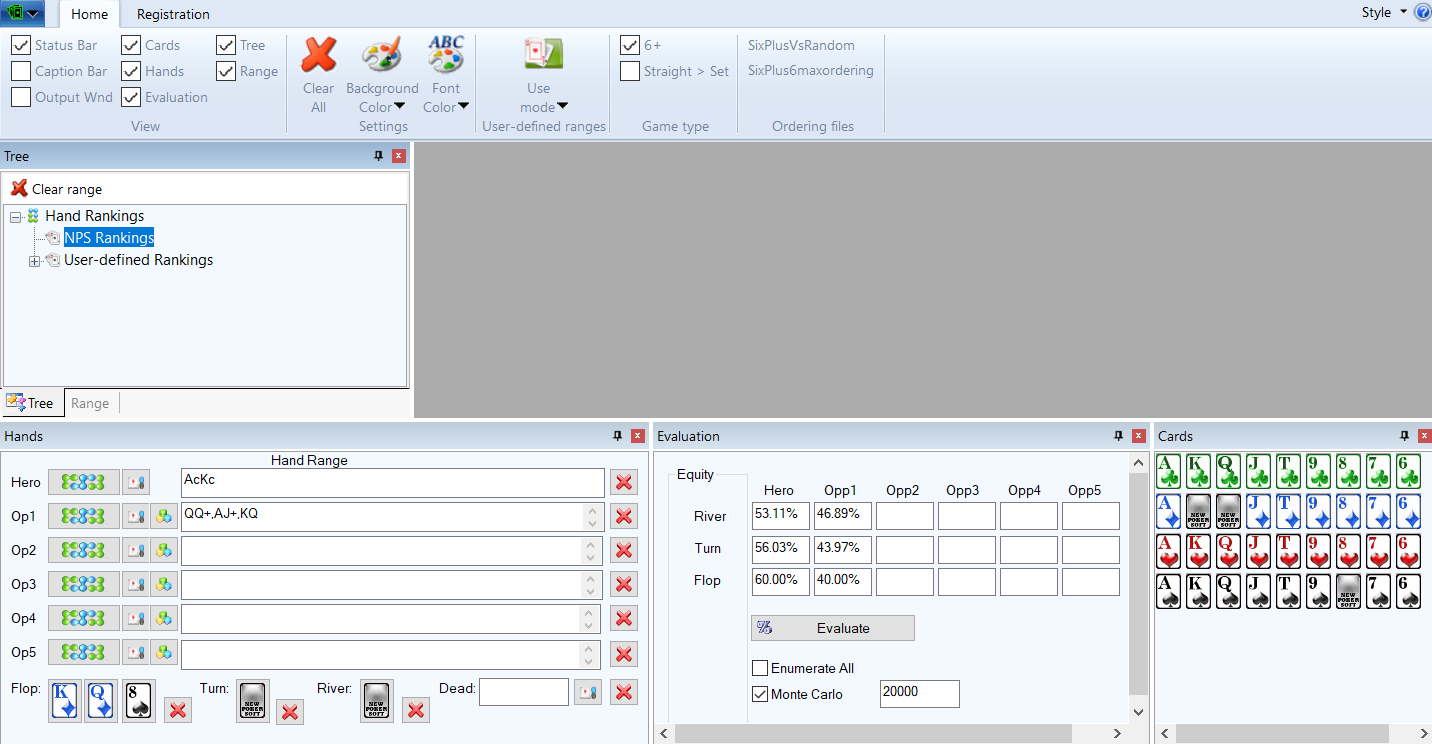
Task: Click the Font Color ABC icon
Action: click(446, 56)
